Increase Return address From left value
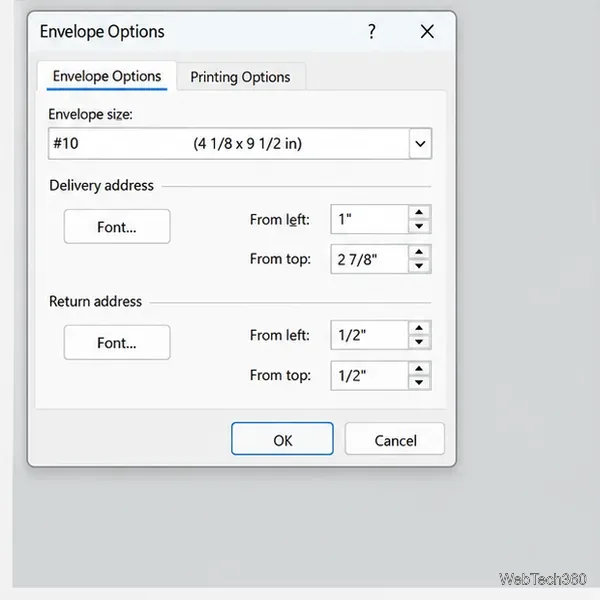 point(419,328)
